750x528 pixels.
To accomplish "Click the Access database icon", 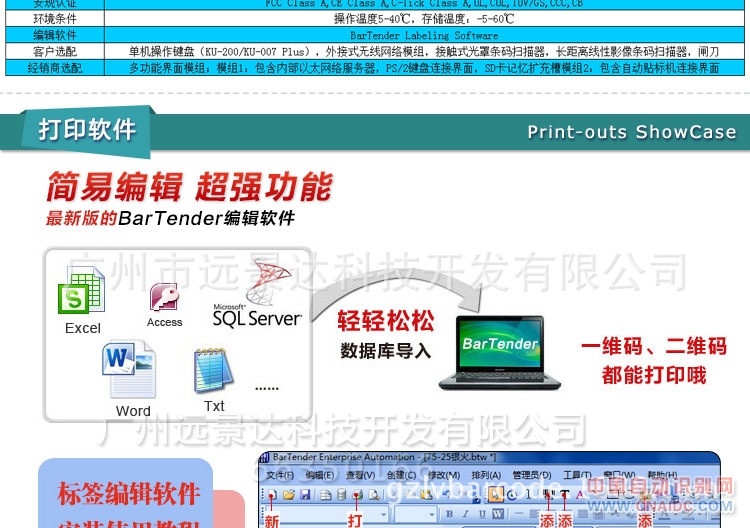I will tap(164, 297).
